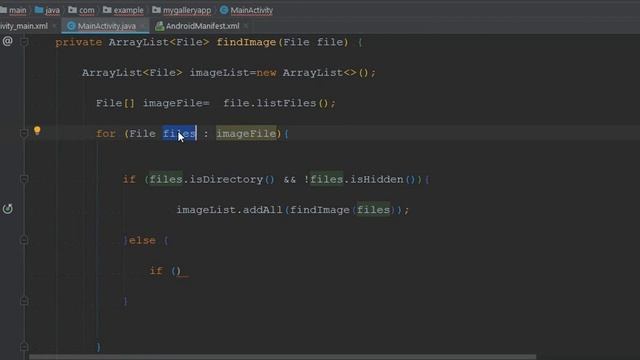
Task: Collapse the for loop fold marker
Action: [24, 133]
